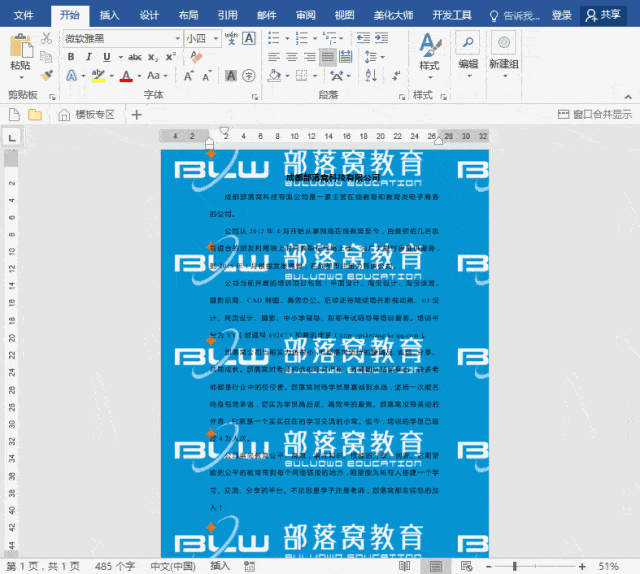
Task: Open the Borders dropdown arrow
Action: click(315, 76)
